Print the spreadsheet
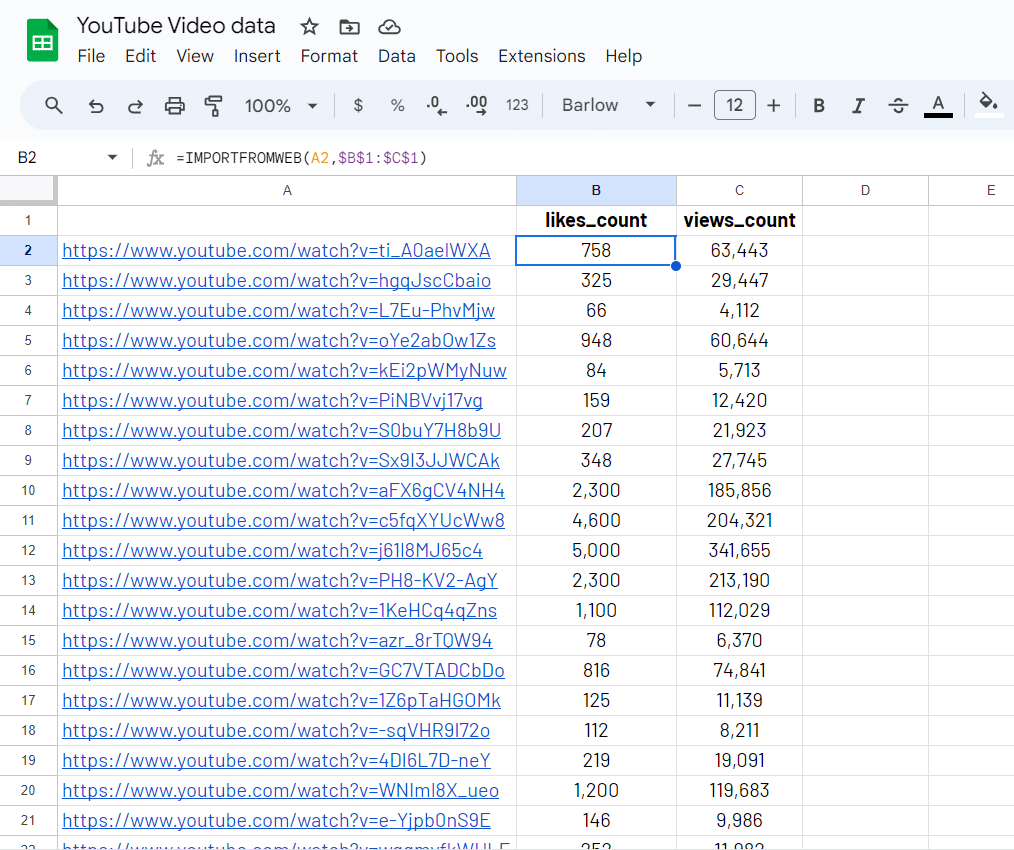Screen dimensions: 1014x850 [175, 106]
